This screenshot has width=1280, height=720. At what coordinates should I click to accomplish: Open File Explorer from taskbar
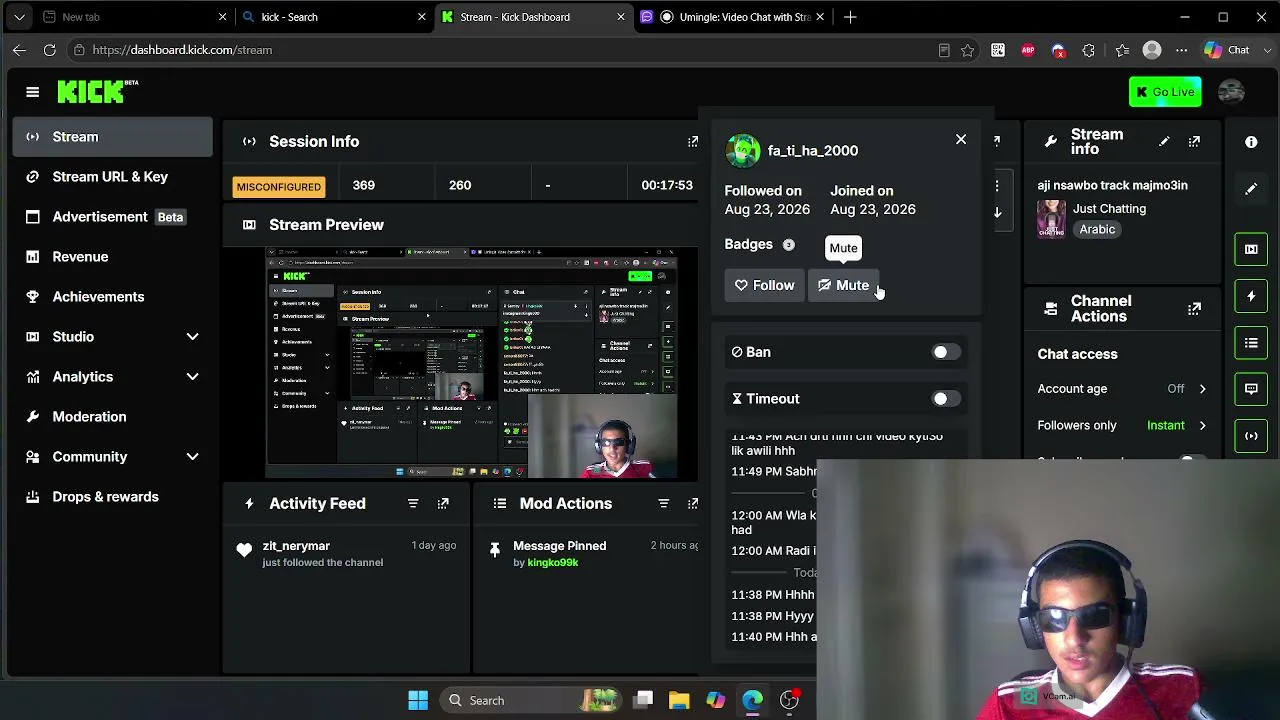coord(679,701)
